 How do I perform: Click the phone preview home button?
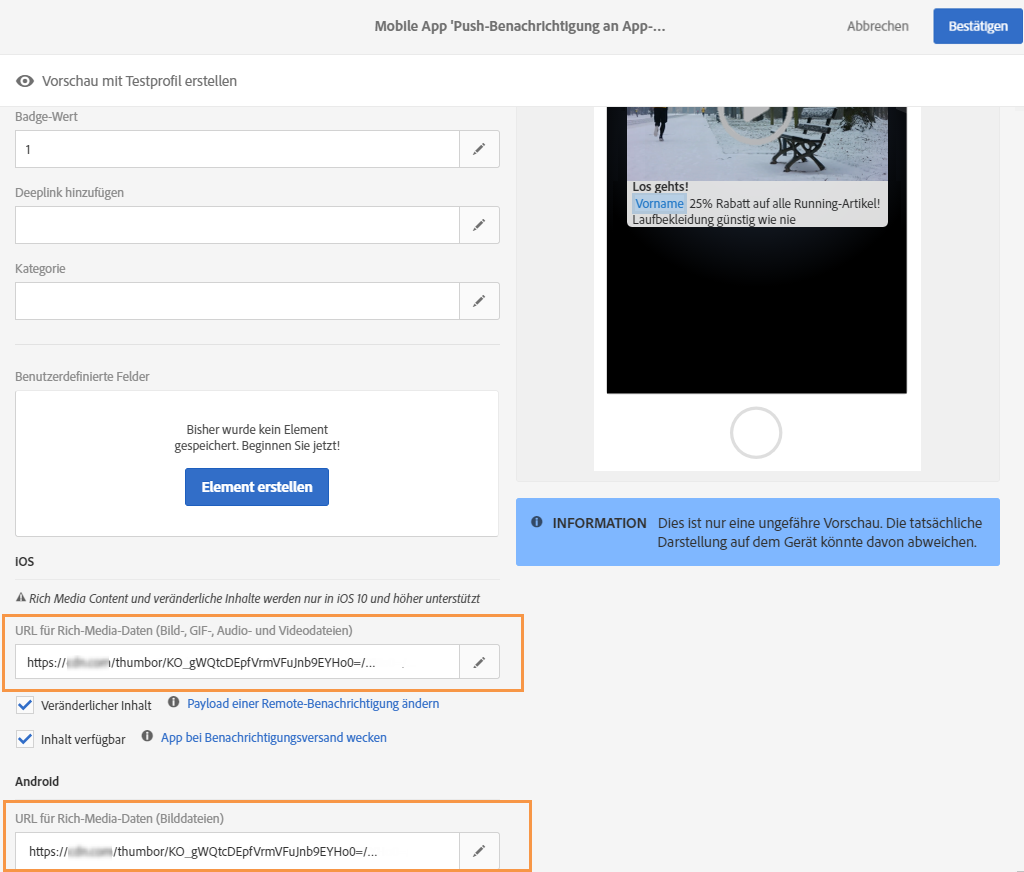(756, 432)
